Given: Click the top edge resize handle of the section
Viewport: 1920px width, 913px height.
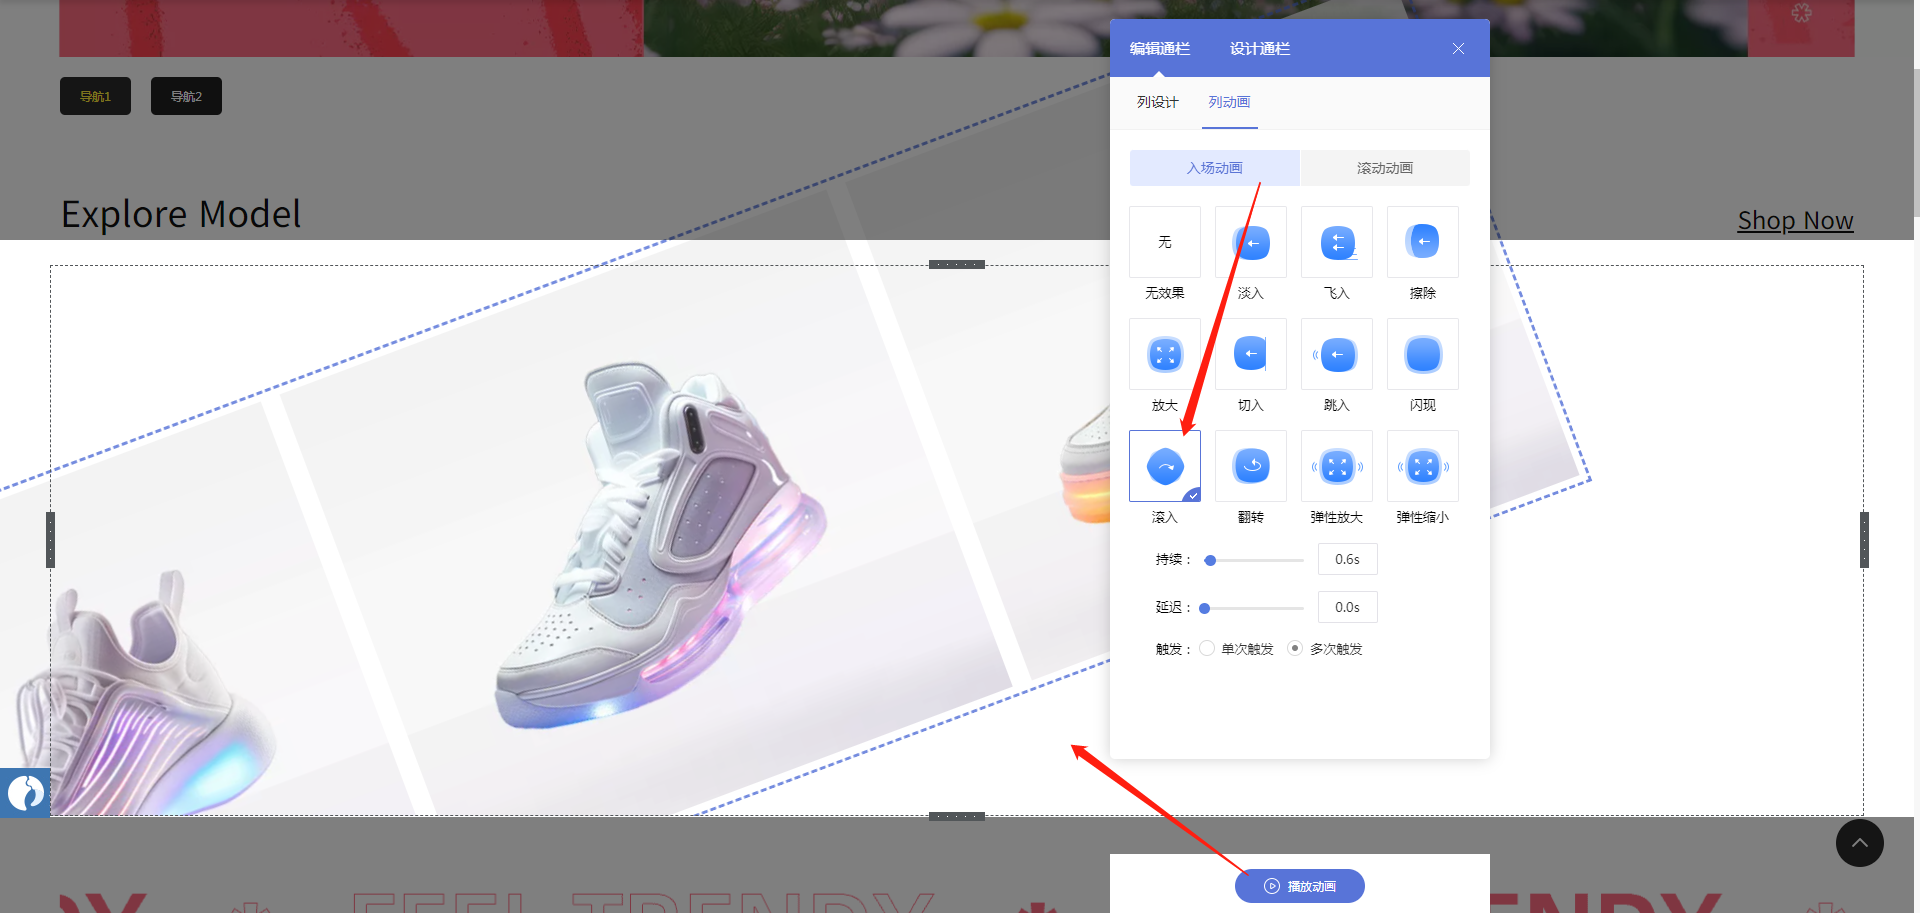Looking at the screenshot, I should pos(957,265).
